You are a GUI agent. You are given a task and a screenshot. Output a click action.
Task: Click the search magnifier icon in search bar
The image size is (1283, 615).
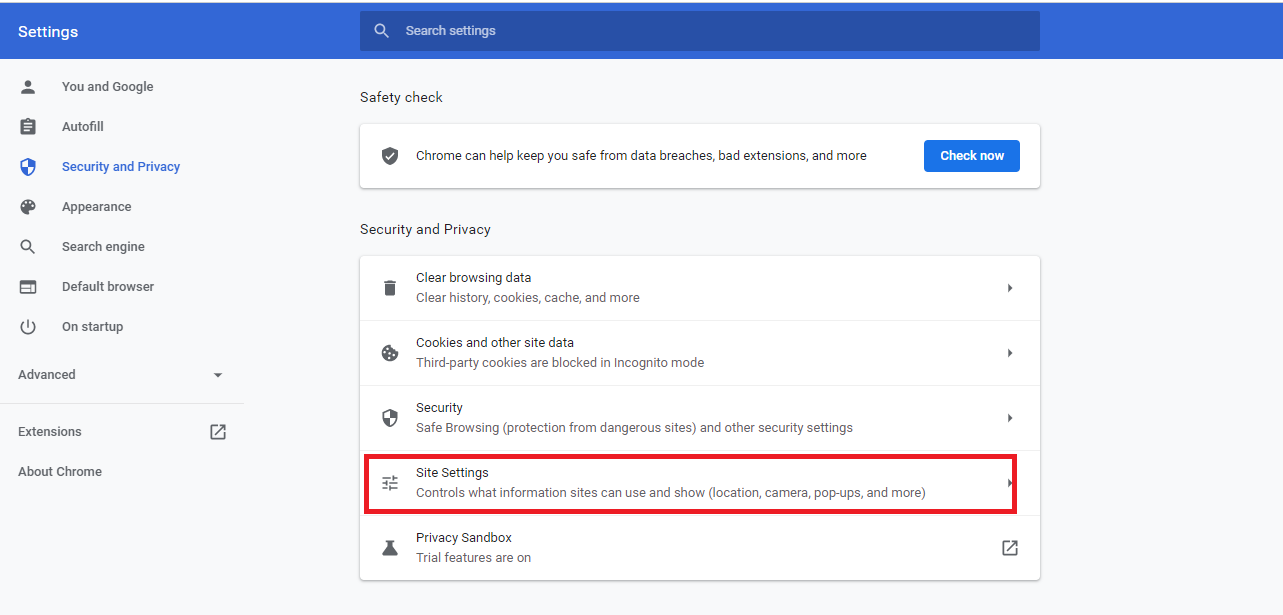381,31
